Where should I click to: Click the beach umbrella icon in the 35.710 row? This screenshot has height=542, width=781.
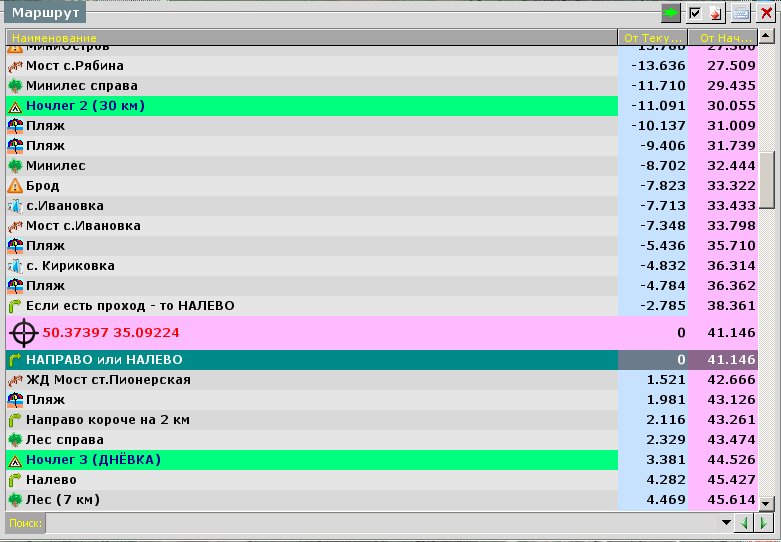point(15,246)
